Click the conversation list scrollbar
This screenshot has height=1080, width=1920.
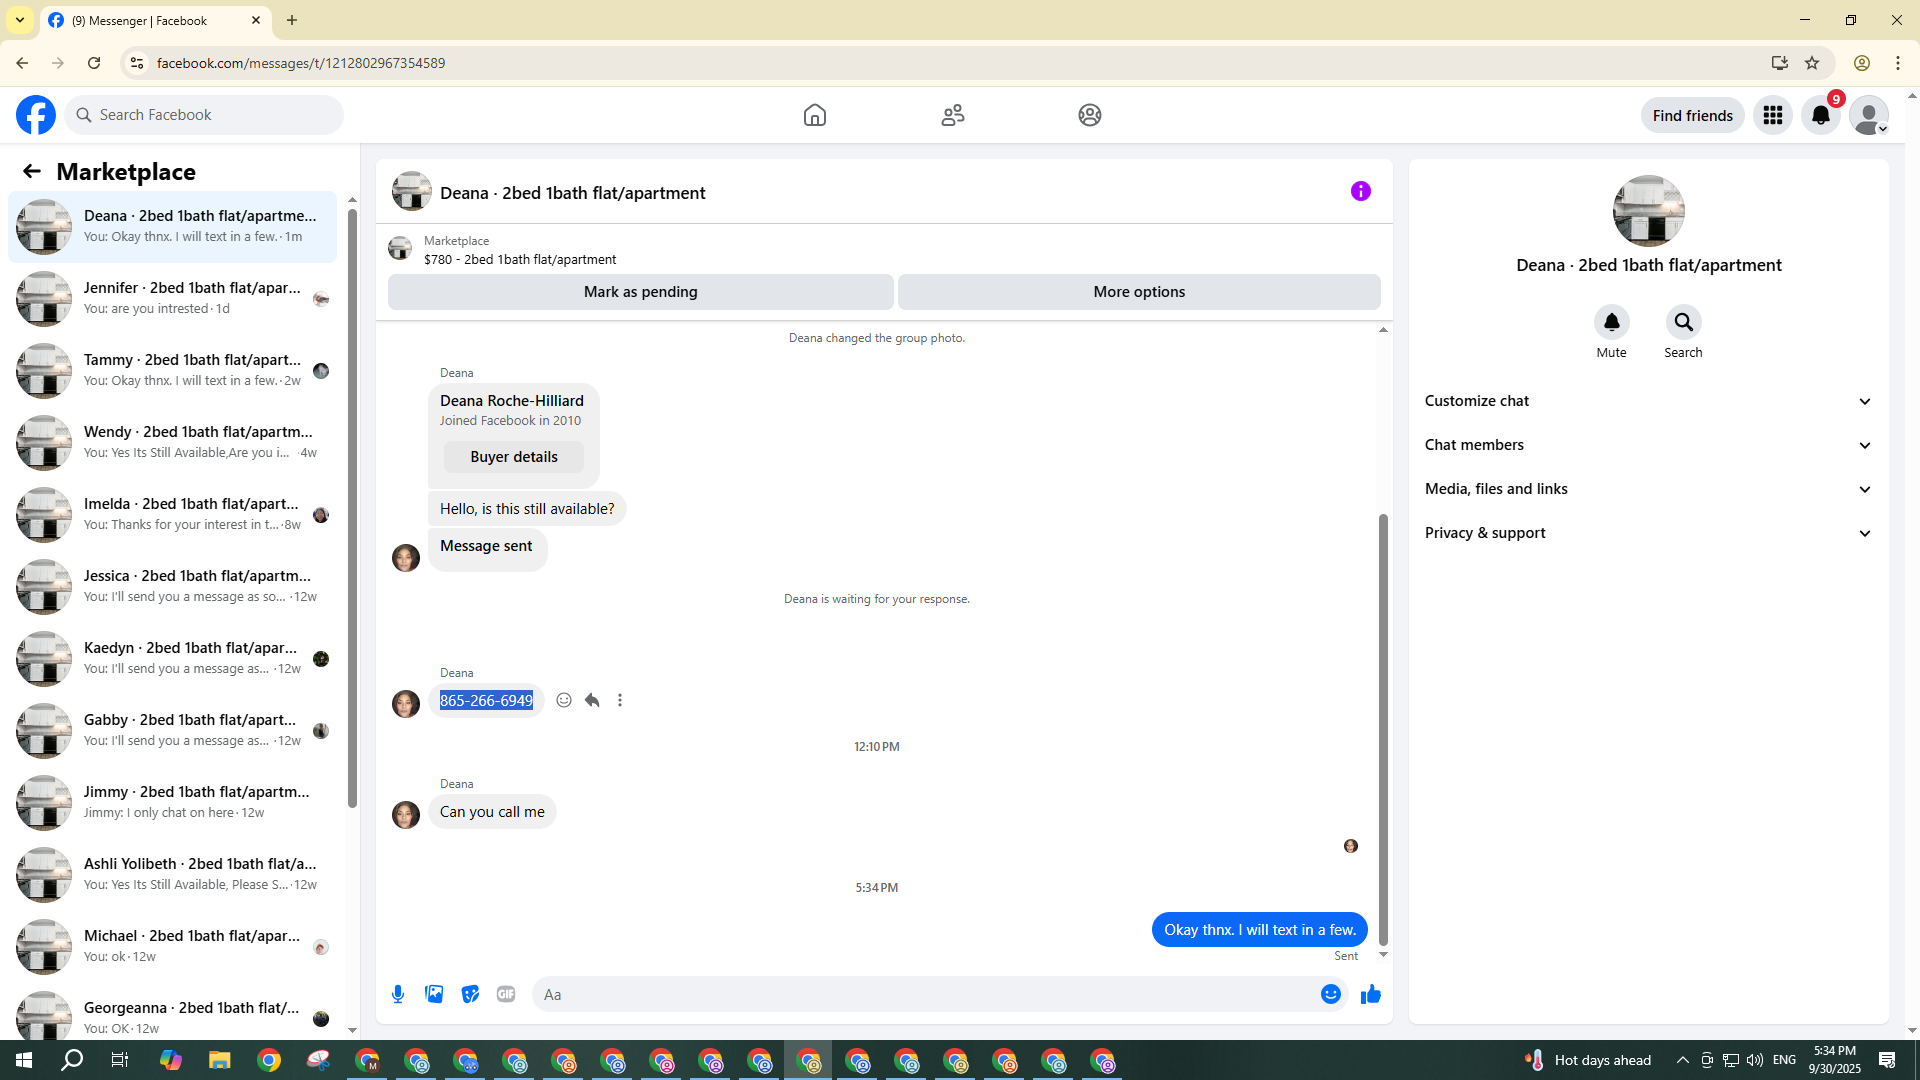click(352, 508)
